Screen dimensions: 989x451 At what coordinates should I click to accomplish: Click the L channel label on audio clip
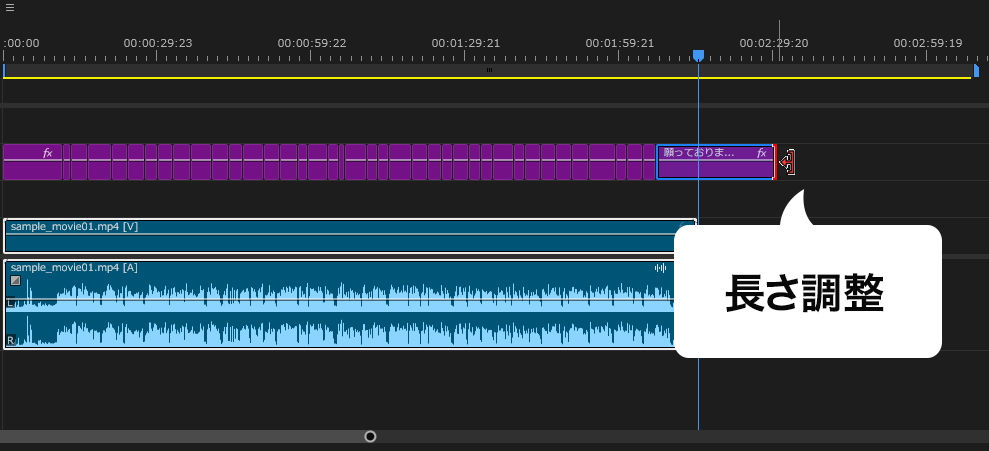11,303
